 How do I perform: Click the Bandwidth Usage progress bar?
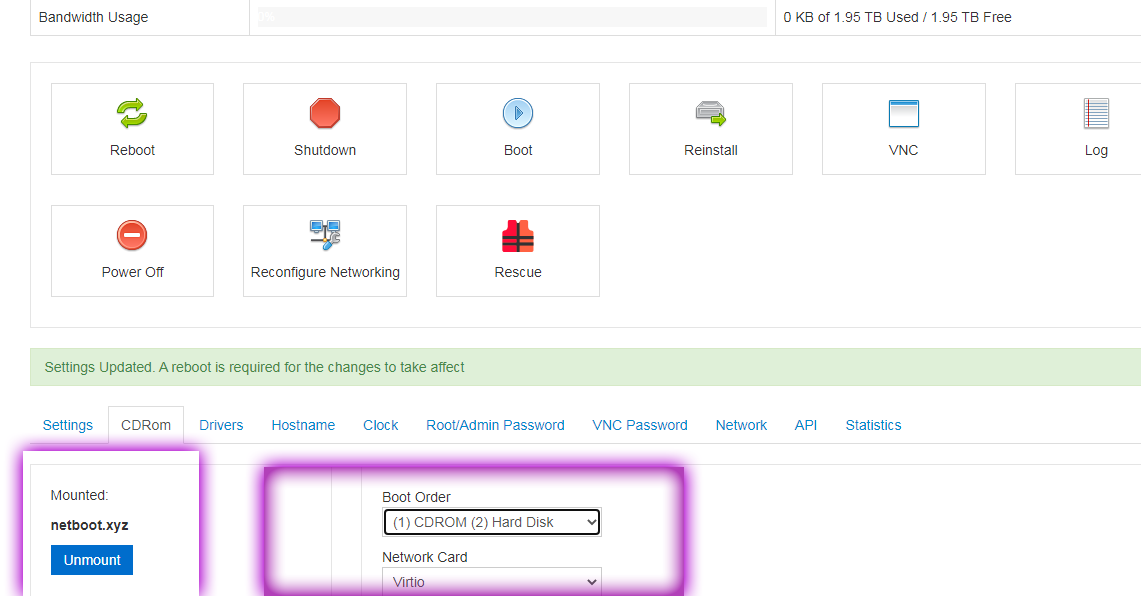click(512, 17)
